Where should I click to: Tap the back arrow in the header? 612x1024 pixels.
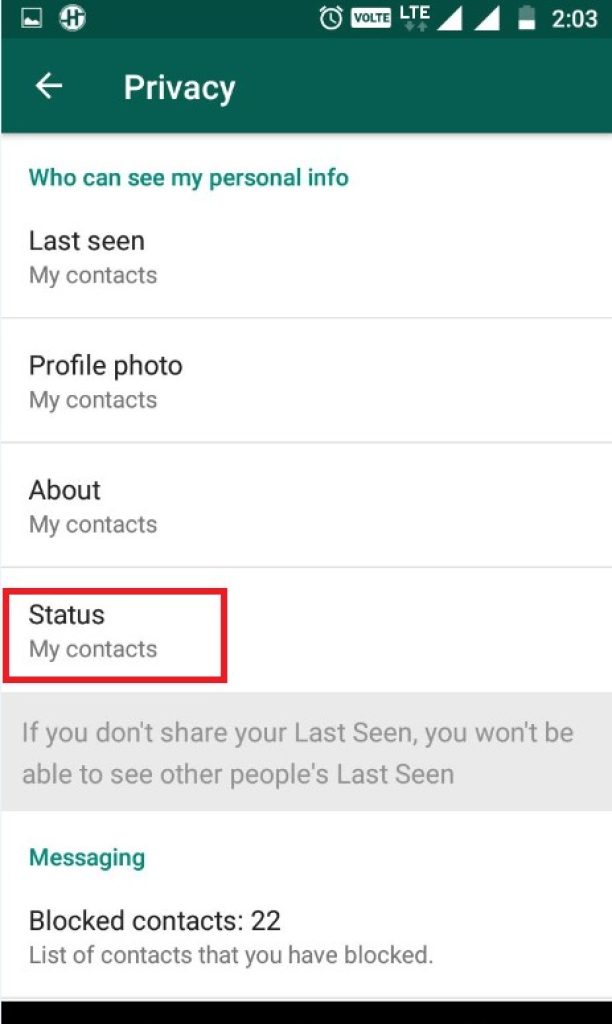tap(48, 87)
